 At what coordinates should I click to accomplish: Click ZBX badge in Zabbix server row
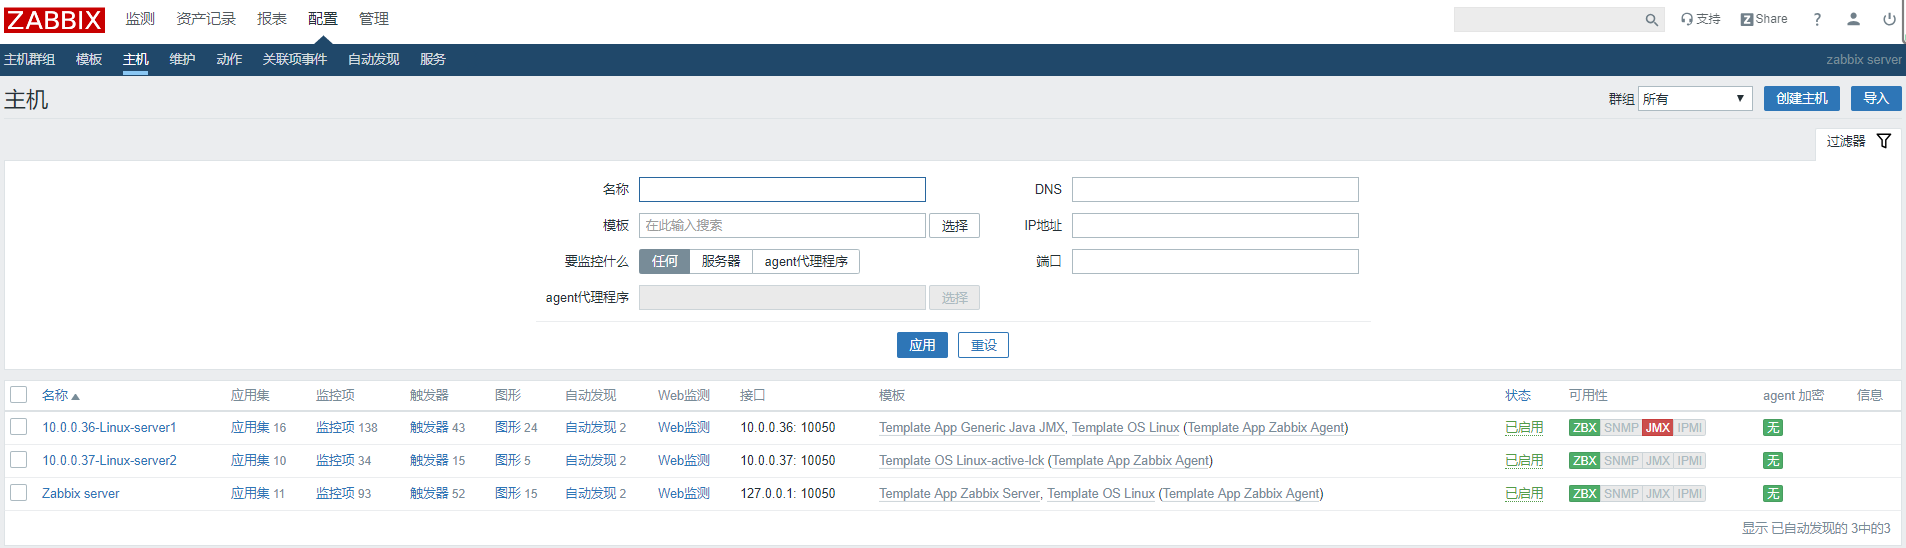(x=1584, y=494)
